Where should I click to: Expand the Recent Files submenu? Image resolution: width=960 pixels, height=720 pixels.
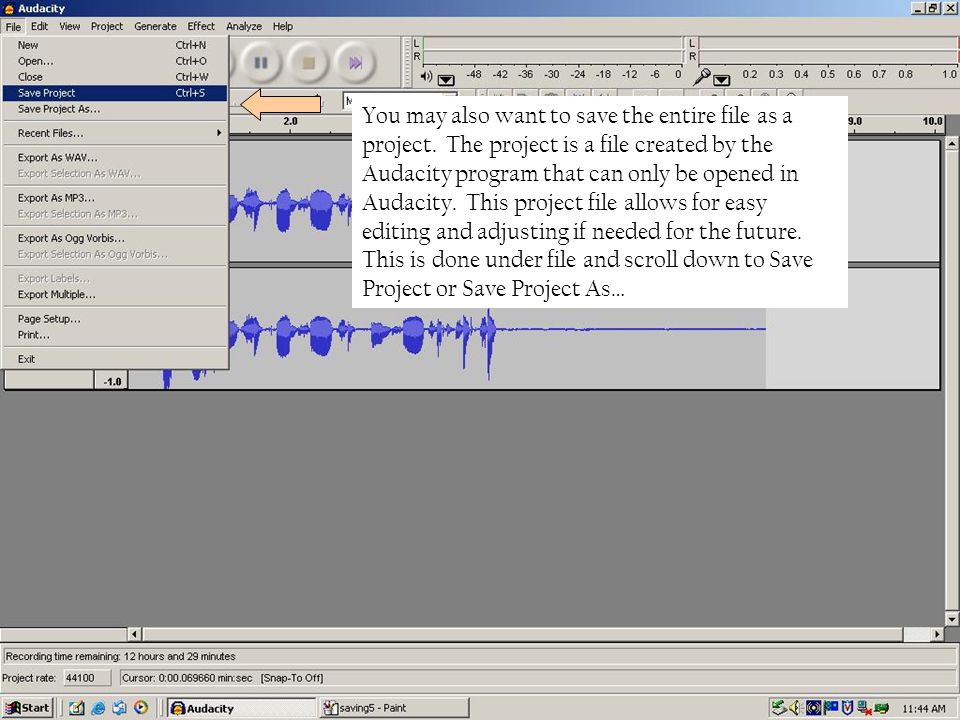click(x=114, y=133)
